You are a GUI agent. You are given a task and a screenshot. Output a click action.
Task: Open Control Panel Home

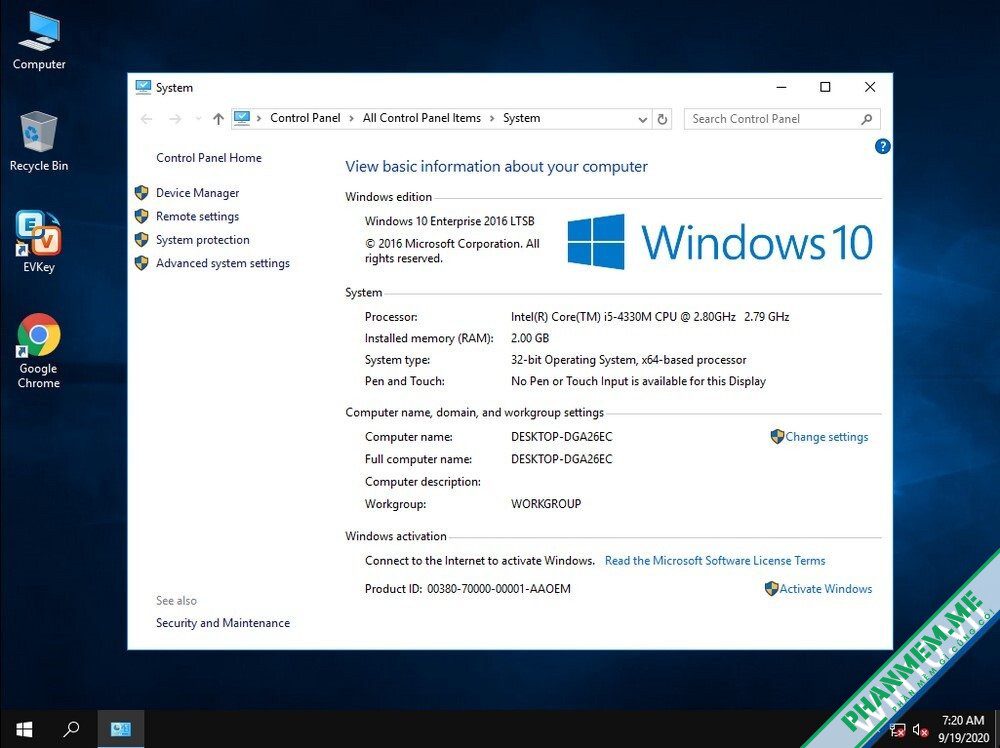point(209,158)
